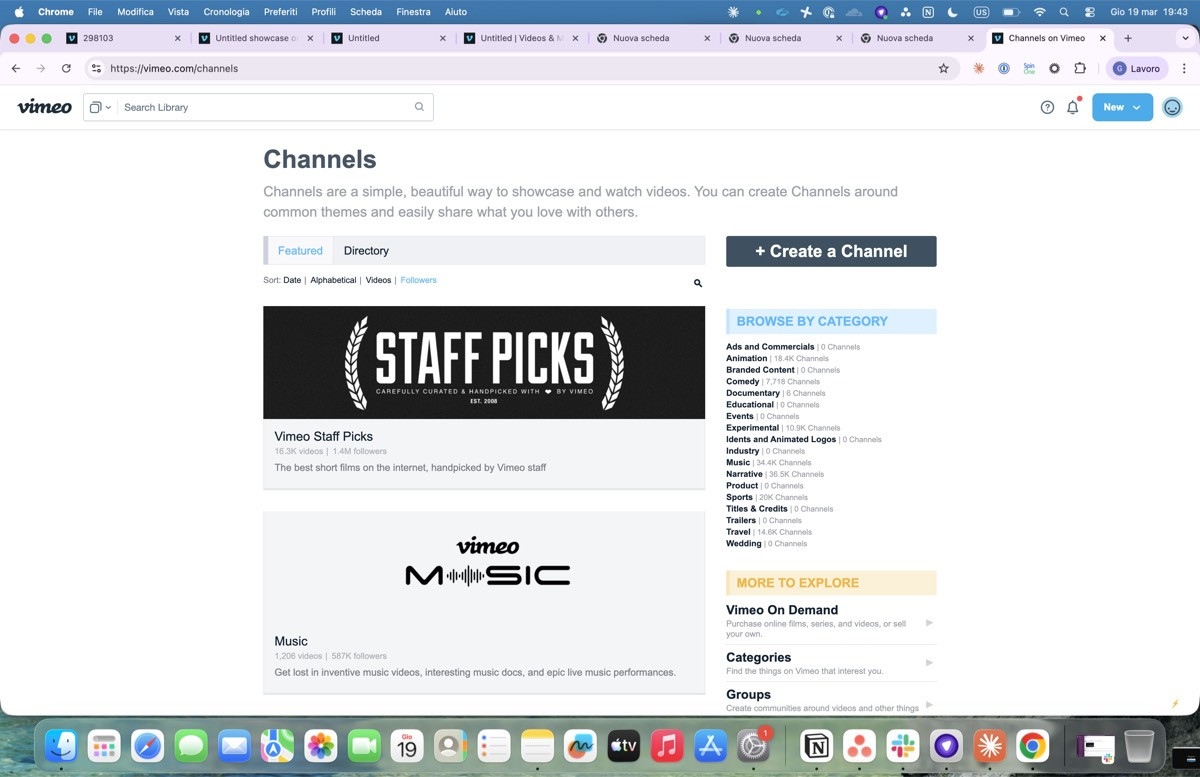Browse the Wedding category
The height and width of the screenshot is (777, 1200).
(x=744, y=543)
